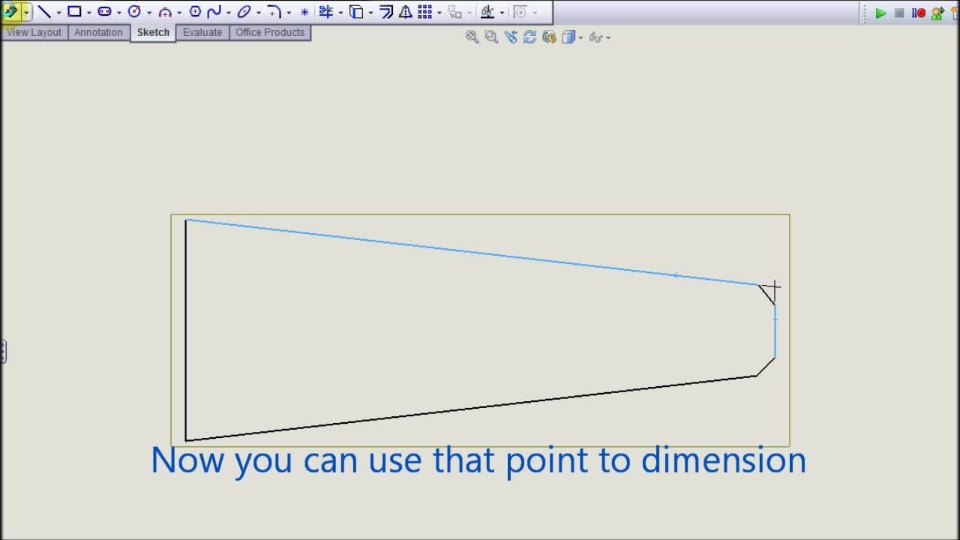Click the Display Style cube icon

tap(568, 37)
